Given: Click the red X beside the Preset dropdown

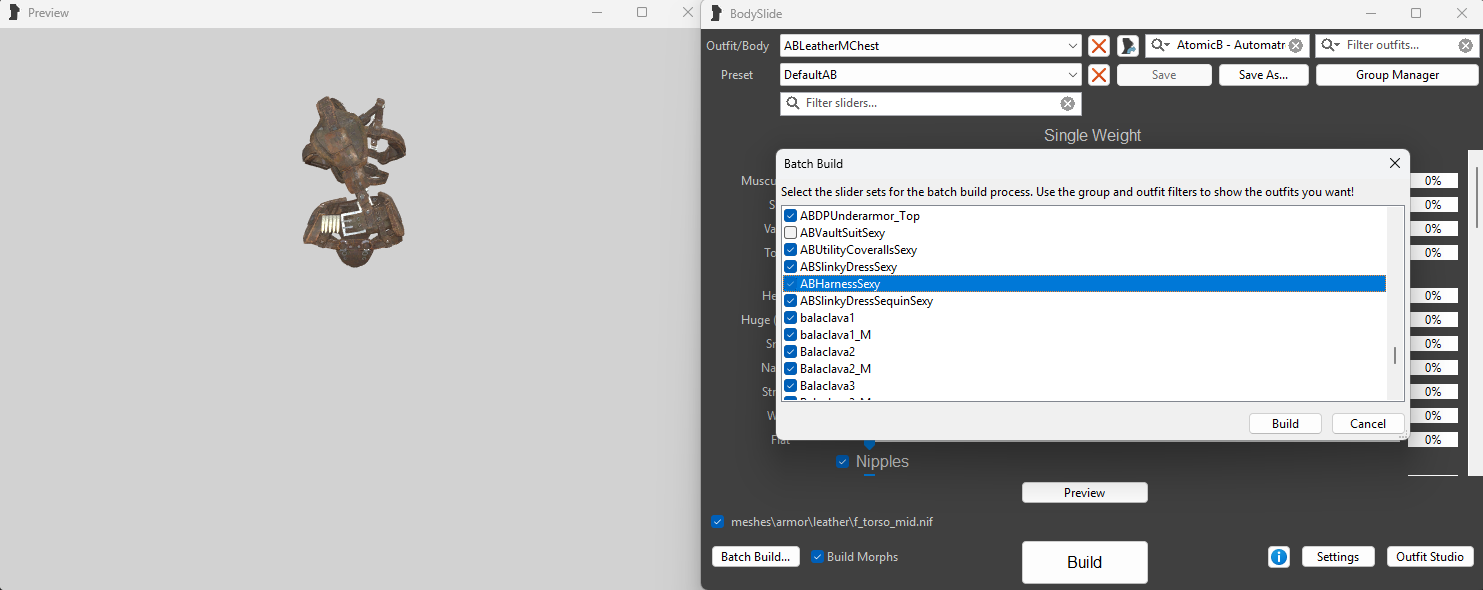Looking at the screenshot, I should pos(1099,75).
